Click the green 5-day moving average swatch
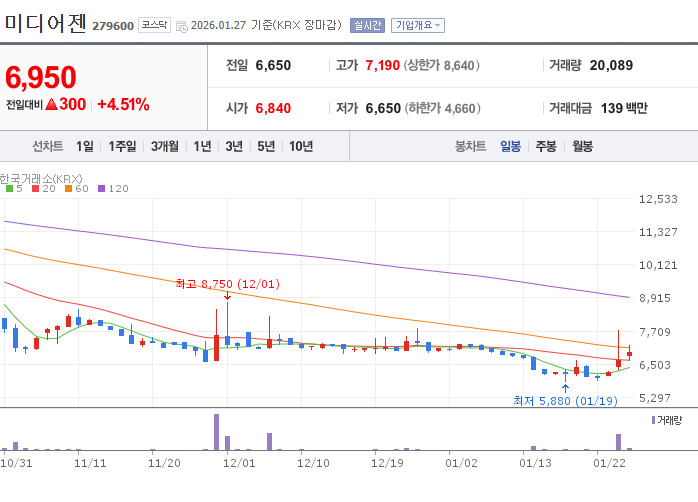This screenshot has width=698, height=502. (9, 189)
